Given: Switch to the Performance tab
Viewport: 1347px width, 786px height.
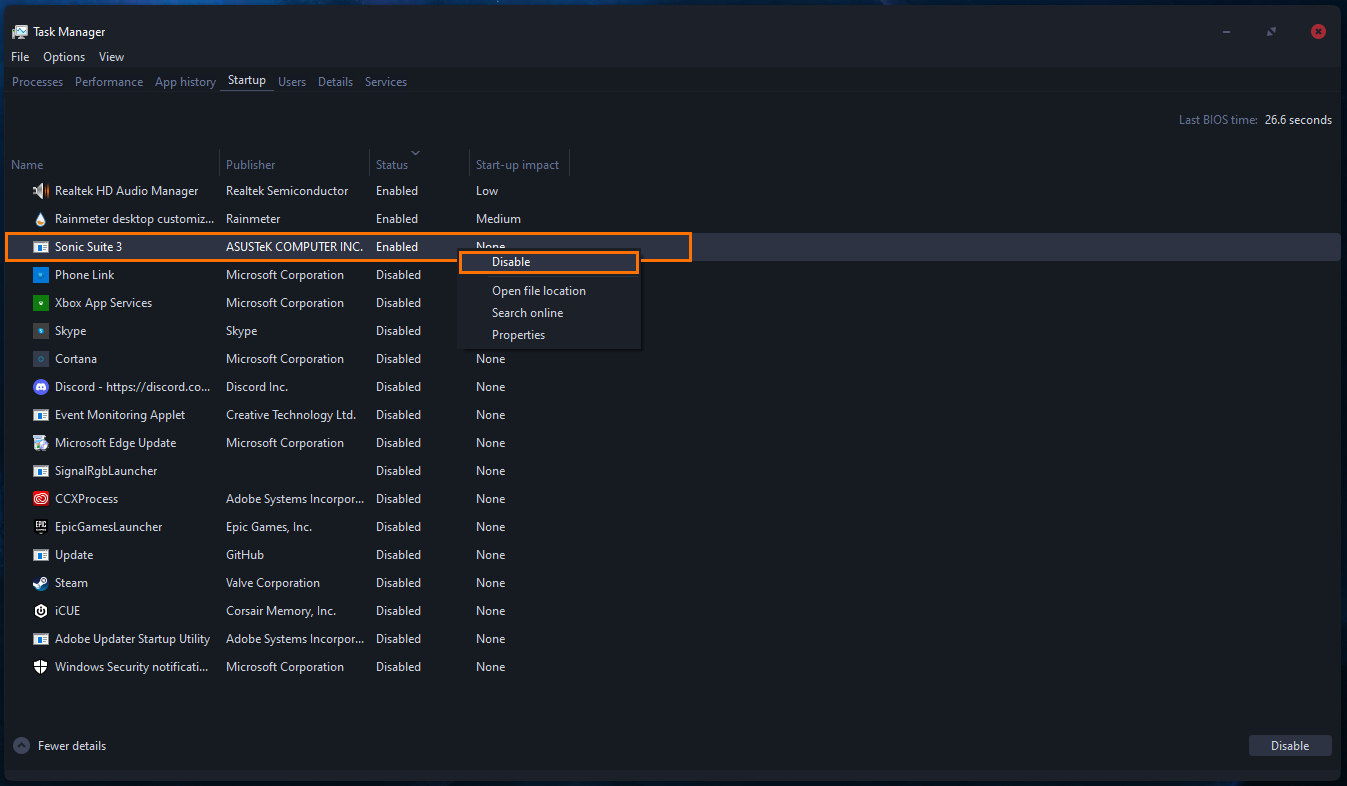Looking at the screenshot, I should coord(109,82).
